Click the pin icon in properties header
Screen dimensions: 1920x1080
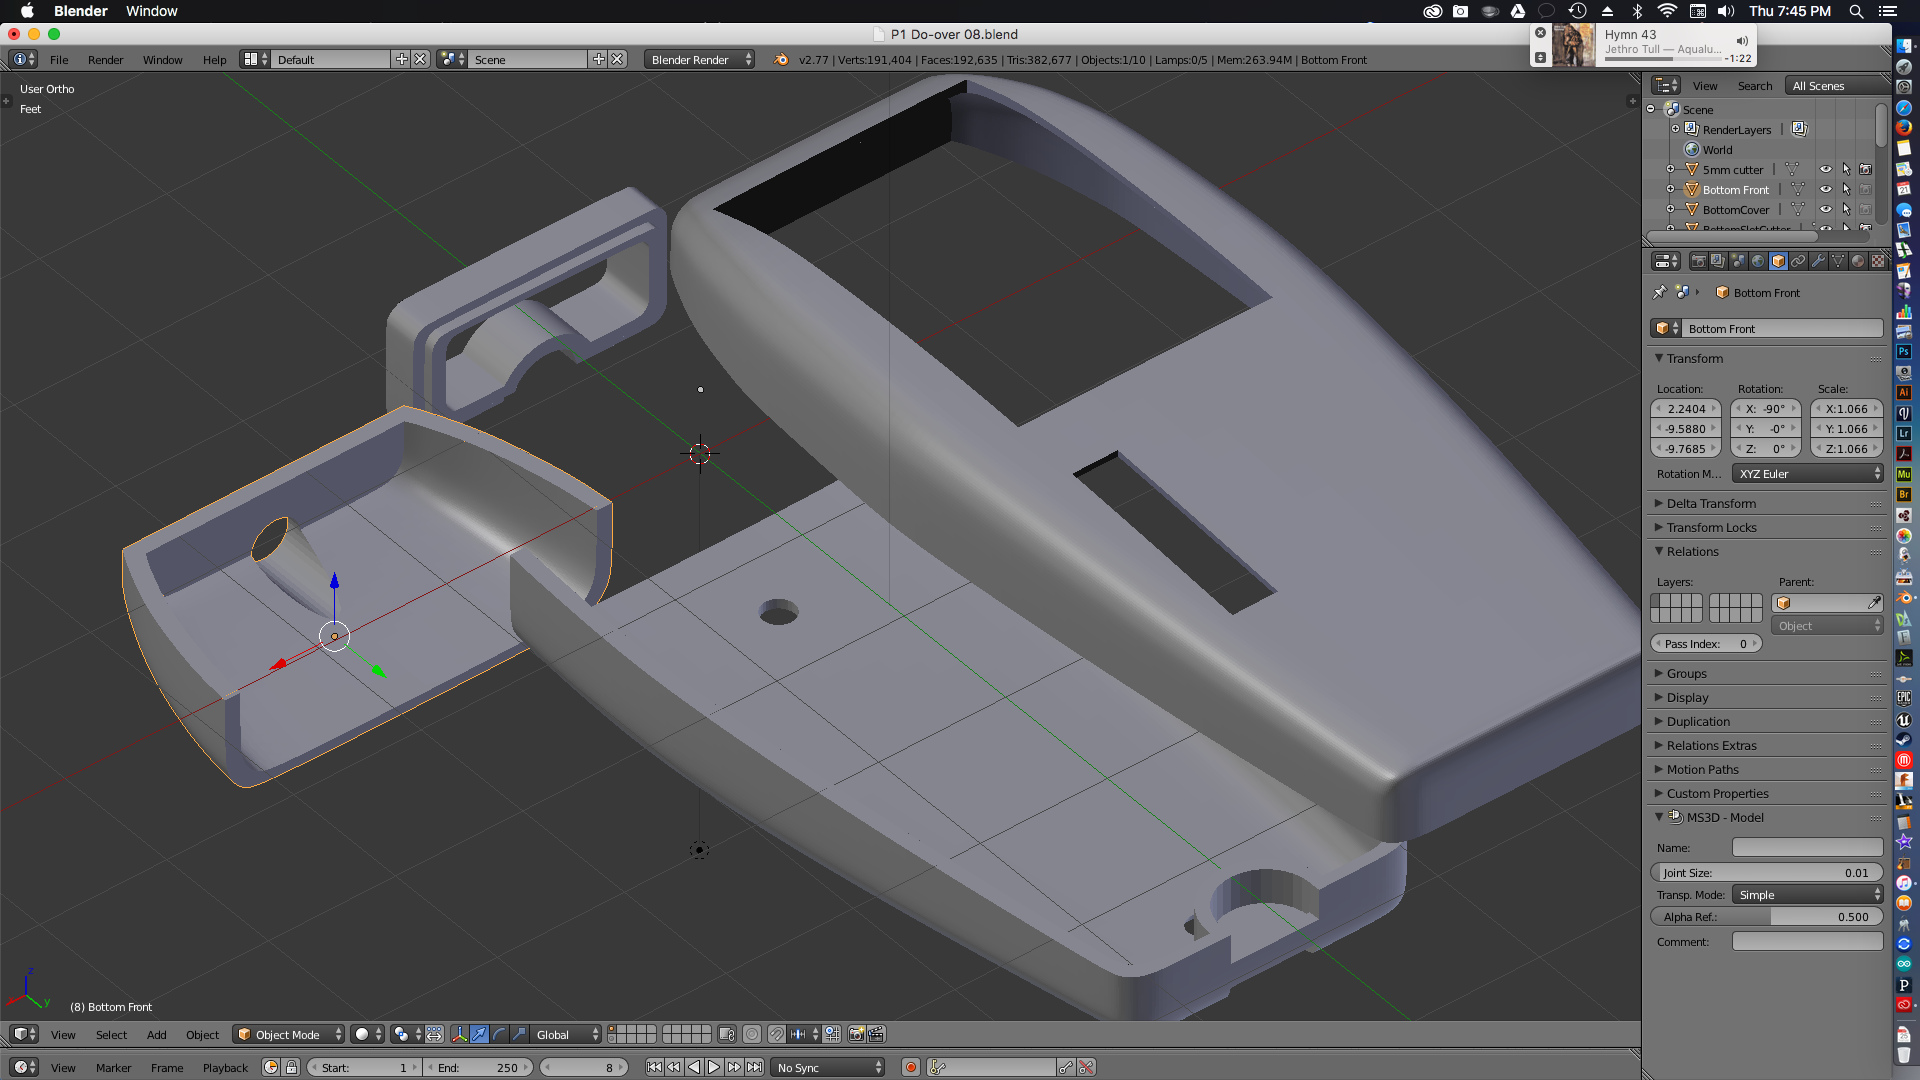tap(1660, 292)
